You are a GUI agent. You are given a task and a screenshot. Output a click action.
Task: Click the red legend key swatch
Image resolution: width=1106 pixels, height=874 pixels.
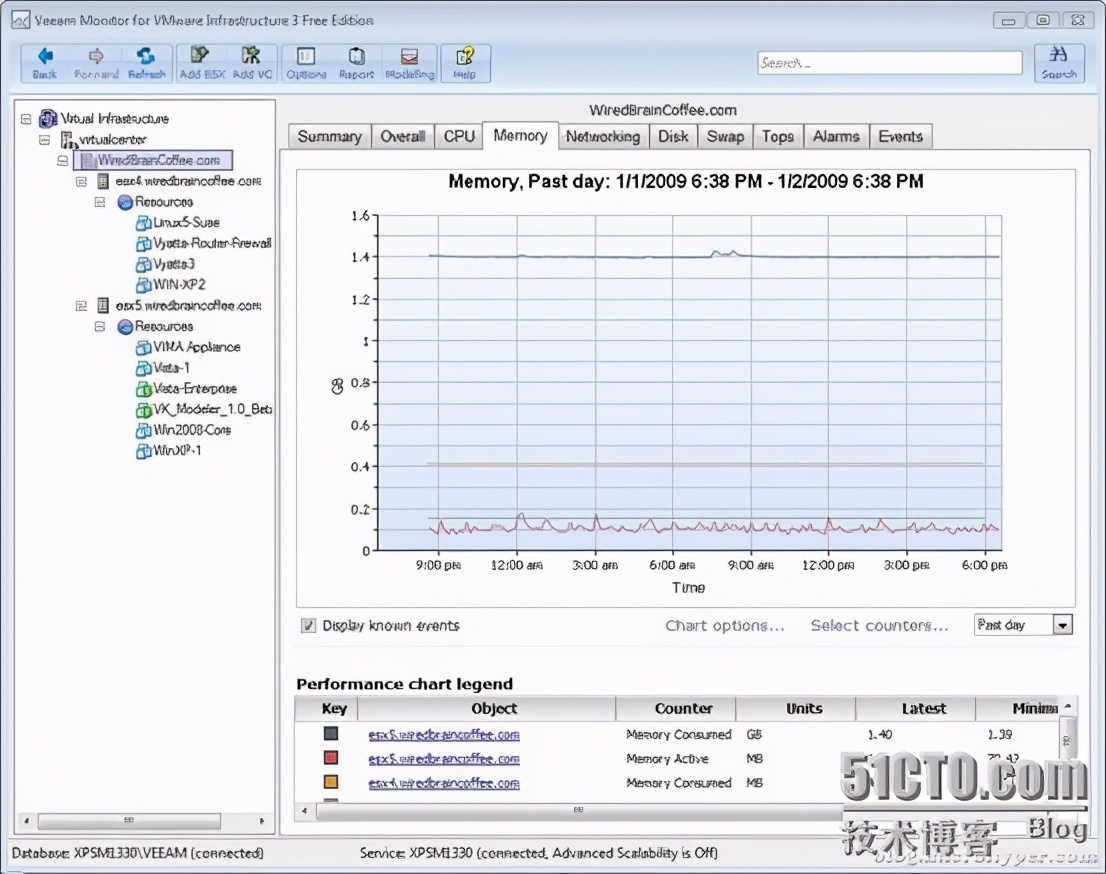click(x=330, y=758)
